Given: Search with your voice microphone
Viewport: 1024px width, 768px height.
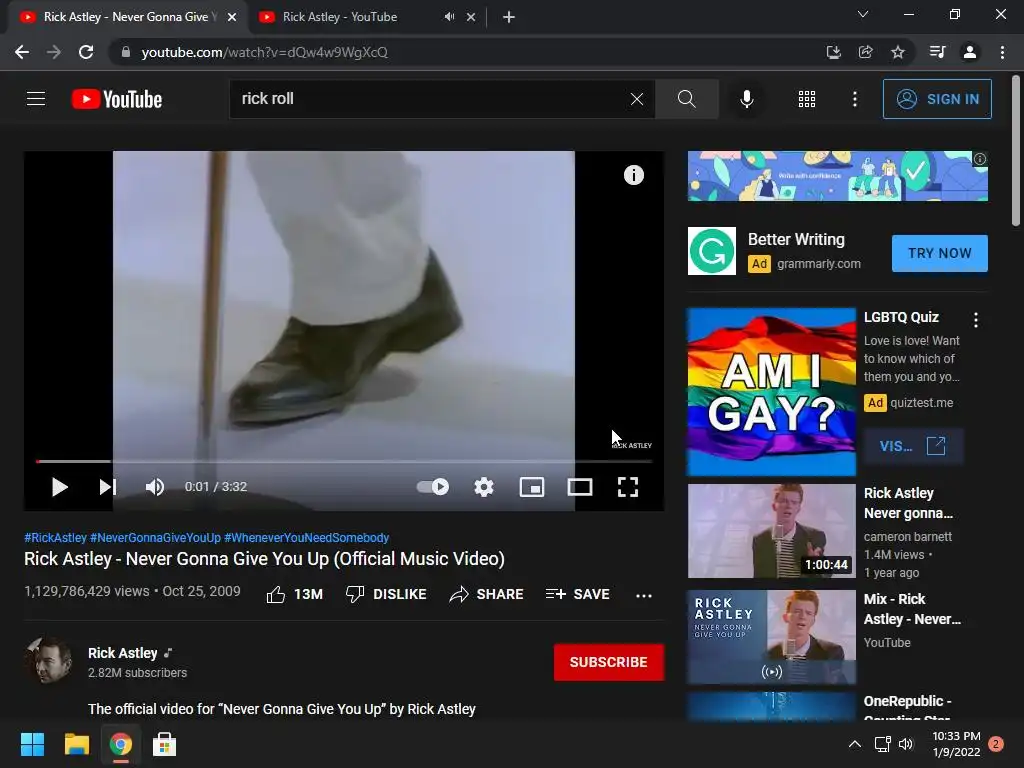Looking at the screenshot, I should coord(746,99).
